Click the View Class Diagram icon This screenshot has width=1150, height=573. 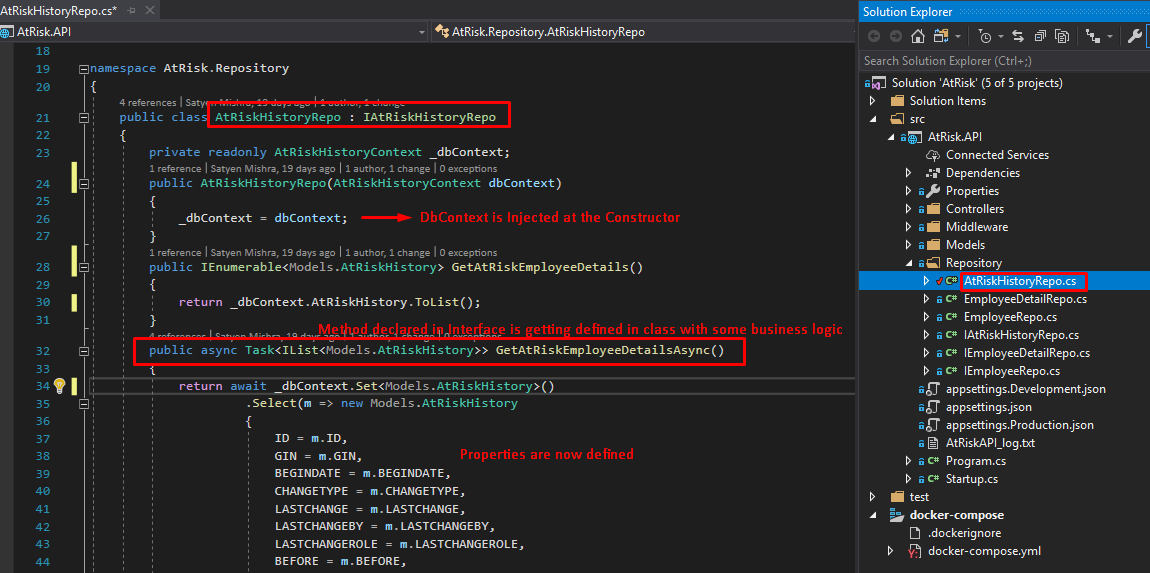(1094, 36)
